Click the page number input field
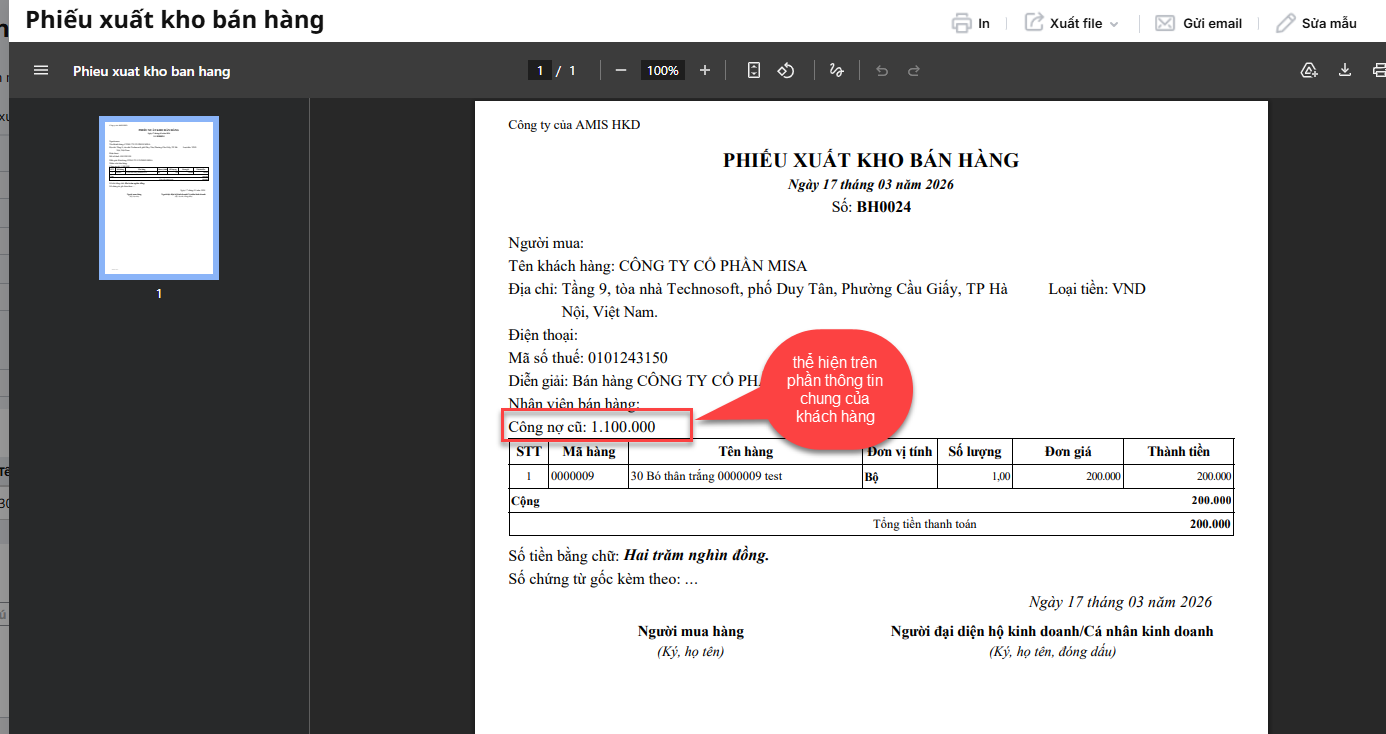Screen dimensions: 1386x734 pyautogui.click(x=540, y=71)
